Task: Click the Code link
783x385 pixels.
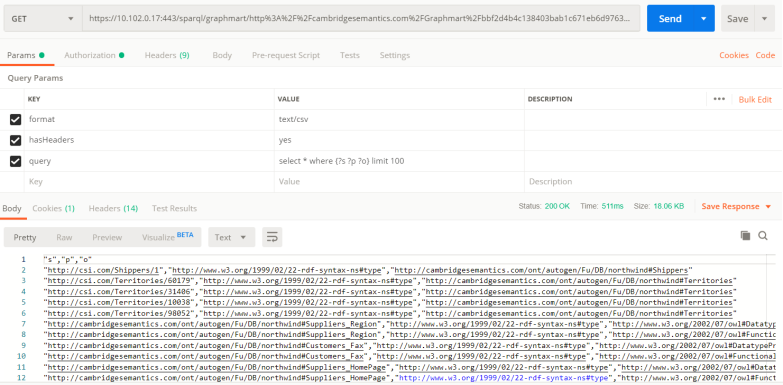Action: [x=765, y=55]
